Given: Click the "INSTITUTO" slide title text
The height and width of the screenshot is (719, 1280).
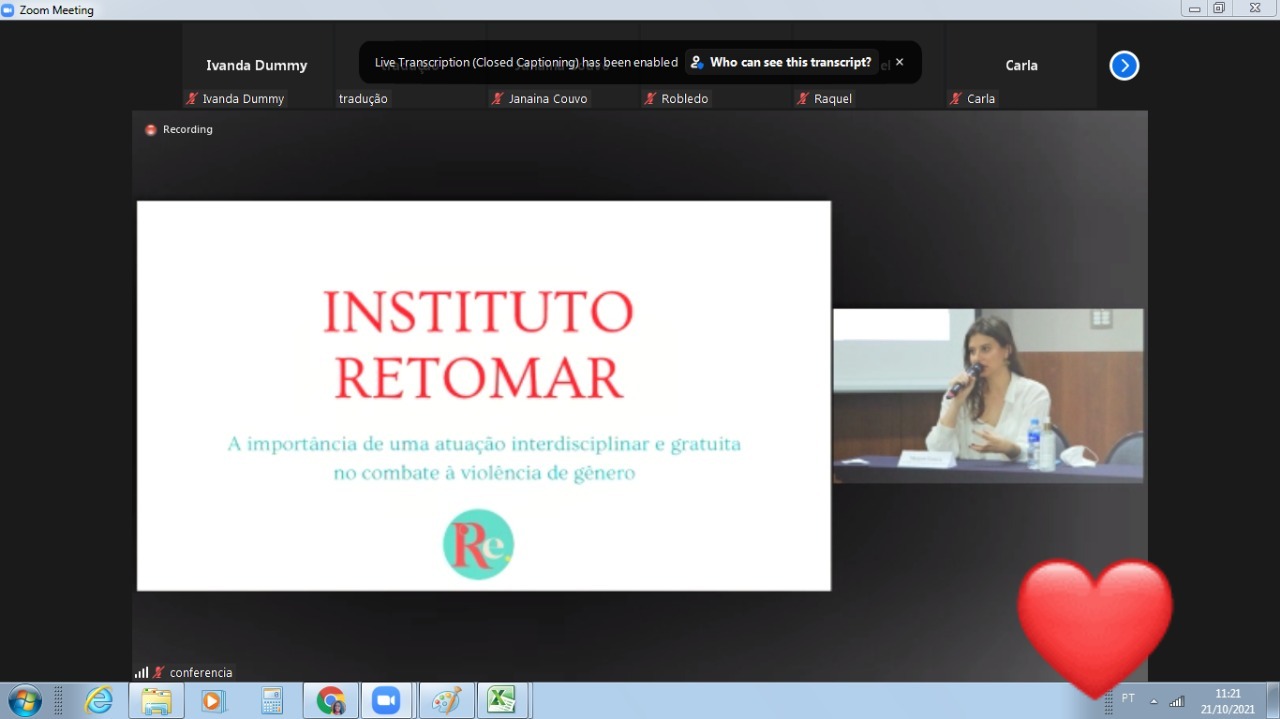Looking at the screenshot, I should [x=478, y=312].
